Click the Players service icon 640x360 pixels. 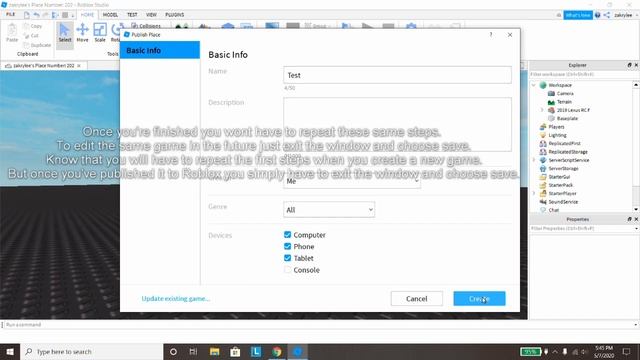tap(543, 127)
